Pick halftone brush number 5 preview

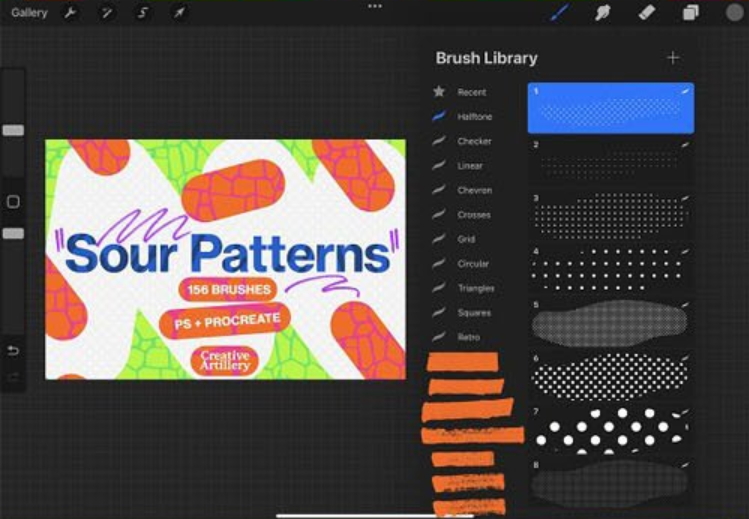coord(610,322)
